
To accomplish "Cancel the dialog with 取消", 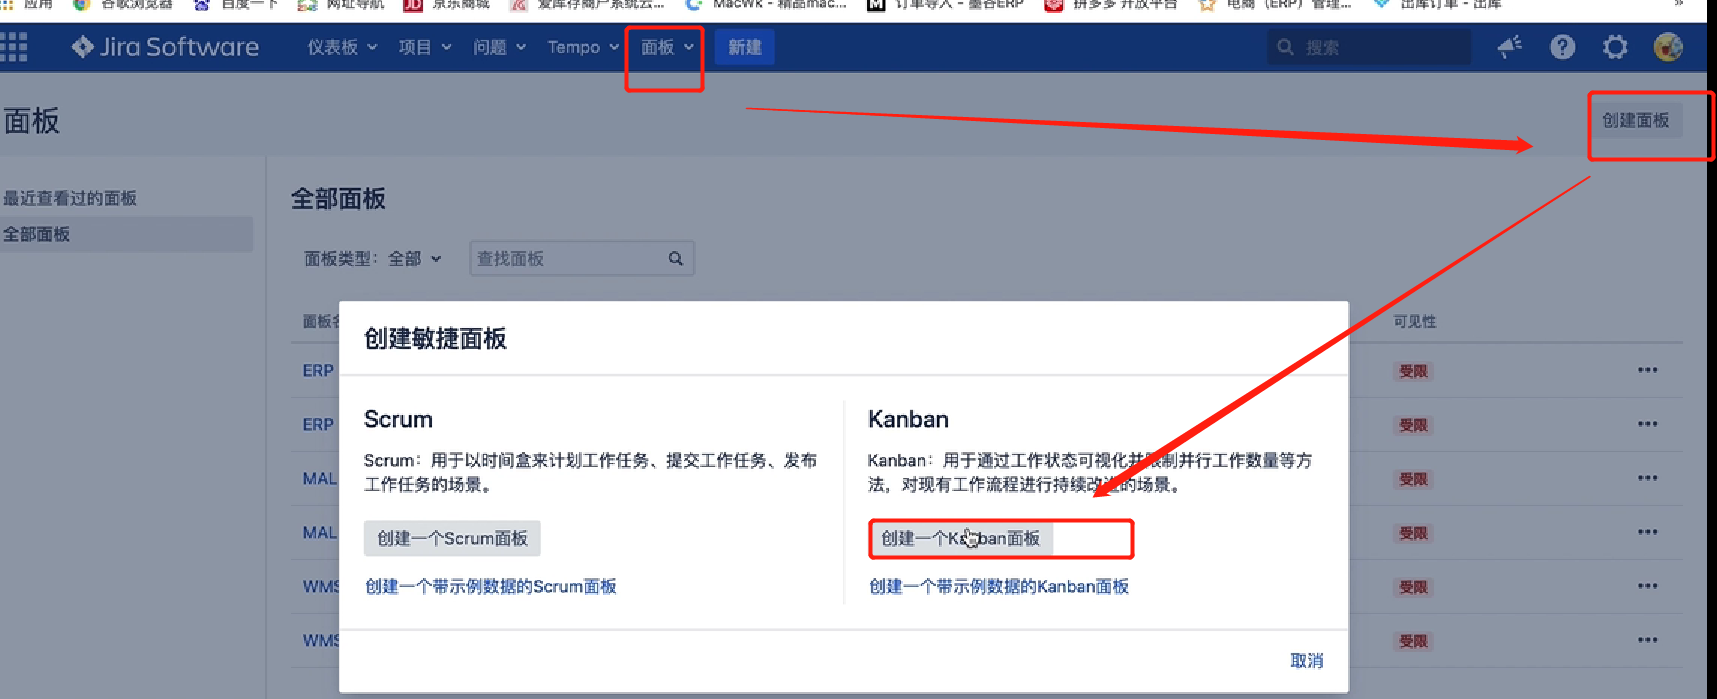I will click(x=1307, y=660).
